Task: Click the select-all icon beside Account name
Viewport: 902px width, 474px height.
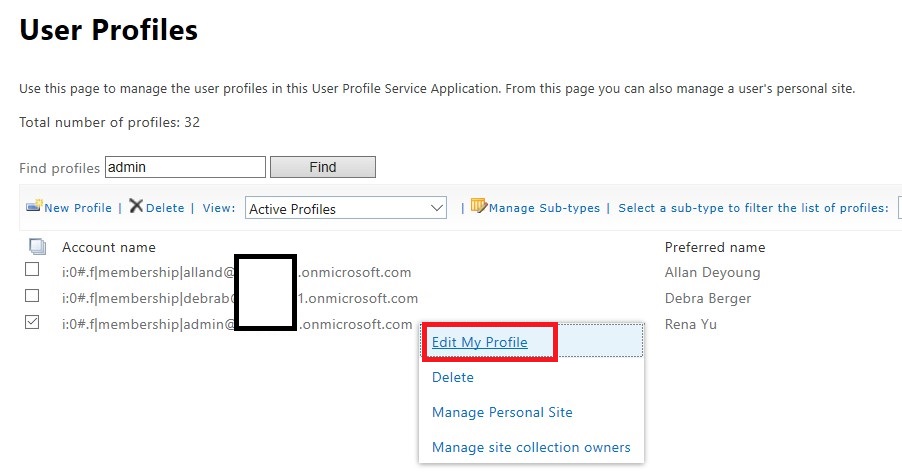Action: 37,247
